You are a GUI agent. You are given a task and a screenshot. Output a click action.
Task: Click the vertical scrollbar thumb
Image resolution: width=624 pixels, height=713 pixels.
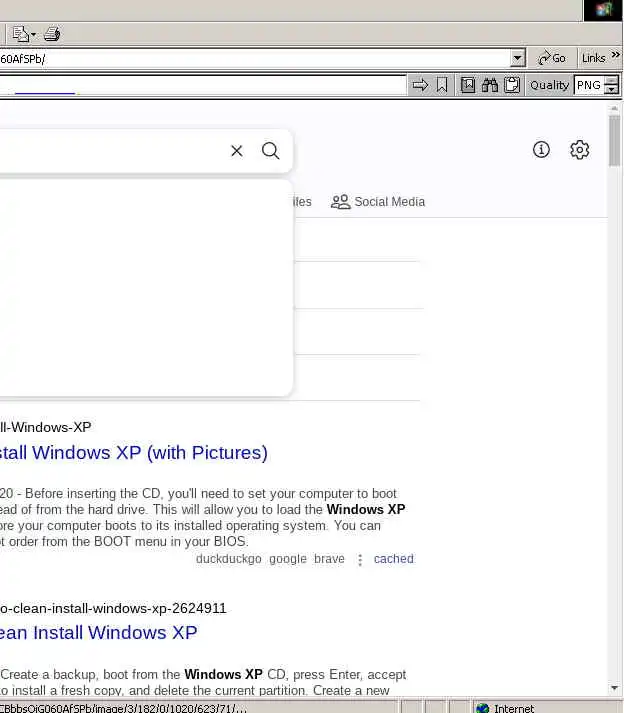(x=614, y=141)
